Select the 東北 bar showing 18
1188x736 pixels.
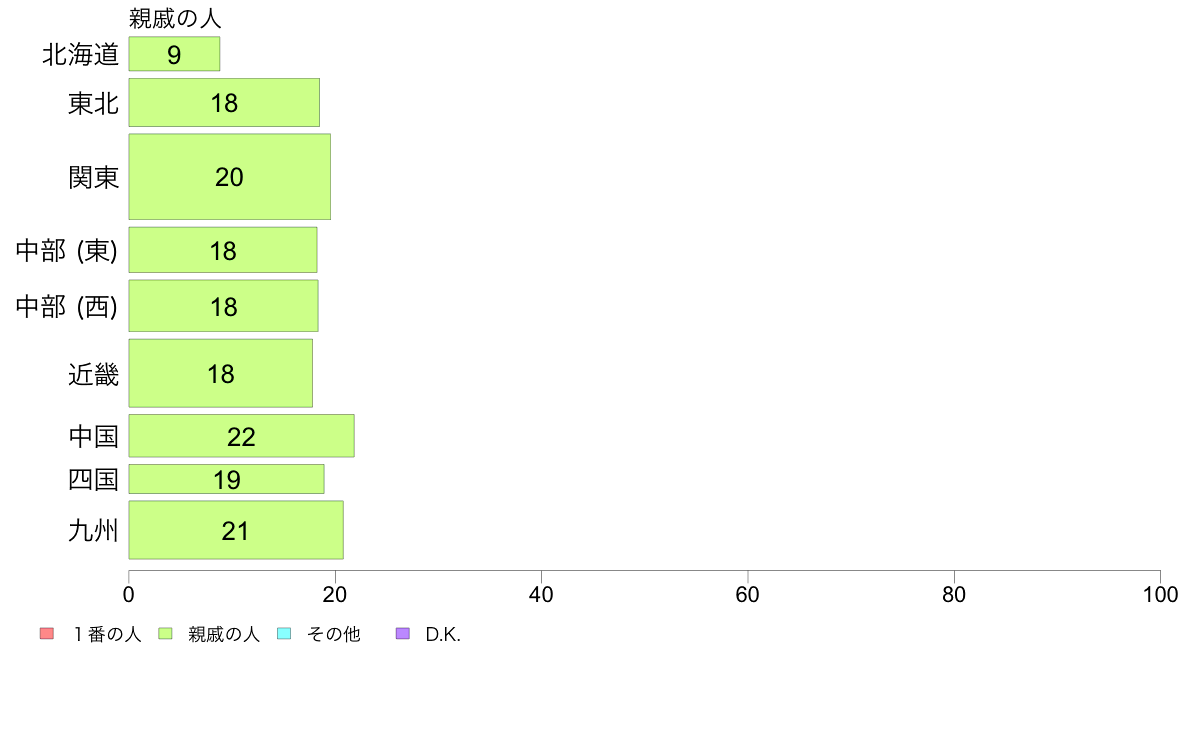pos(224,102)
